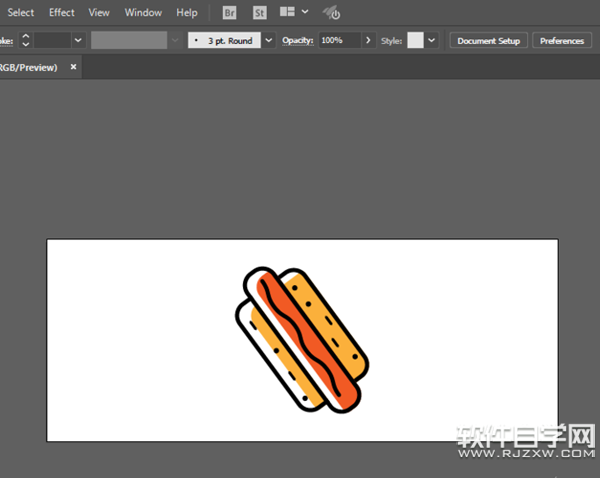Screen dimensions: 600x478
Task: Close the document tab with X
Action: point(73,67)
